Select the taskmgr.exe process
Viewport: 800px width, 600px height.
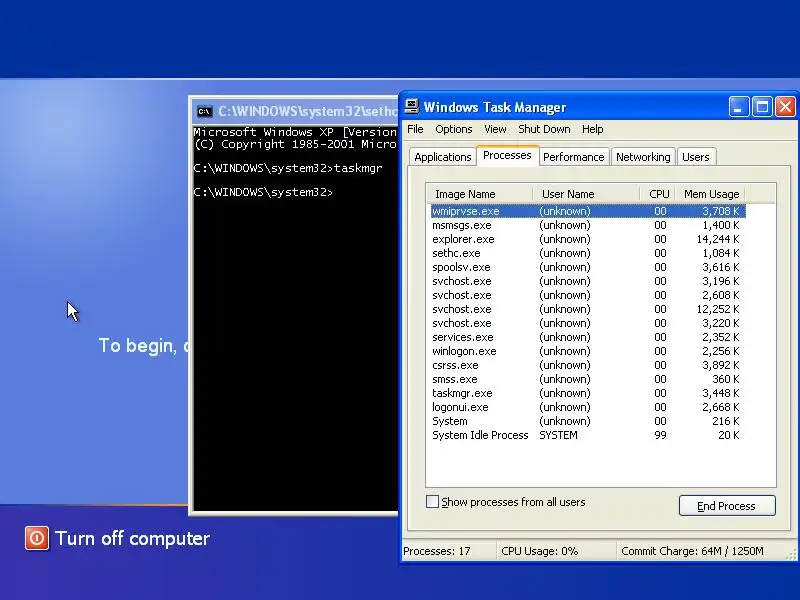[588, 393]
